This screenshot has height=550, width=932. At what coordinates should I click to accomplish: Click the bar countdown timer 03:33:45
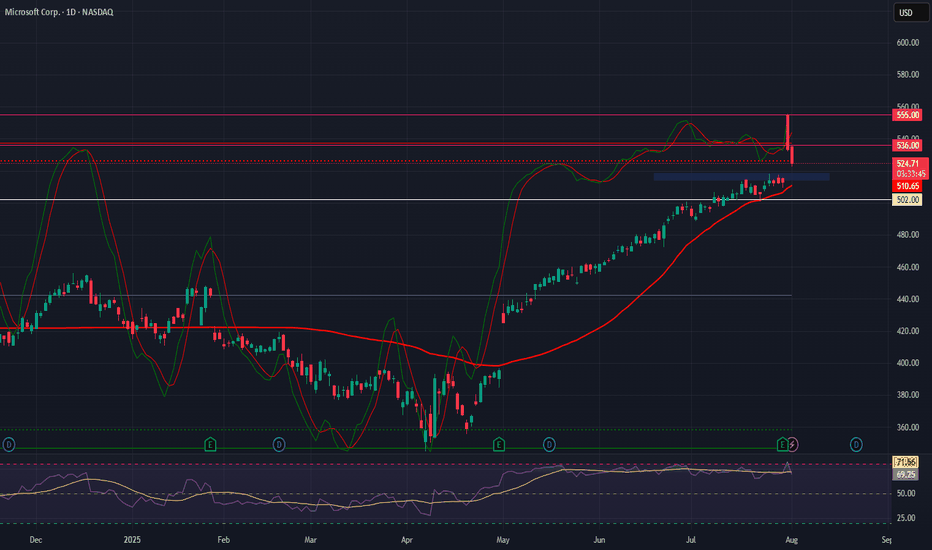point(910,174)
